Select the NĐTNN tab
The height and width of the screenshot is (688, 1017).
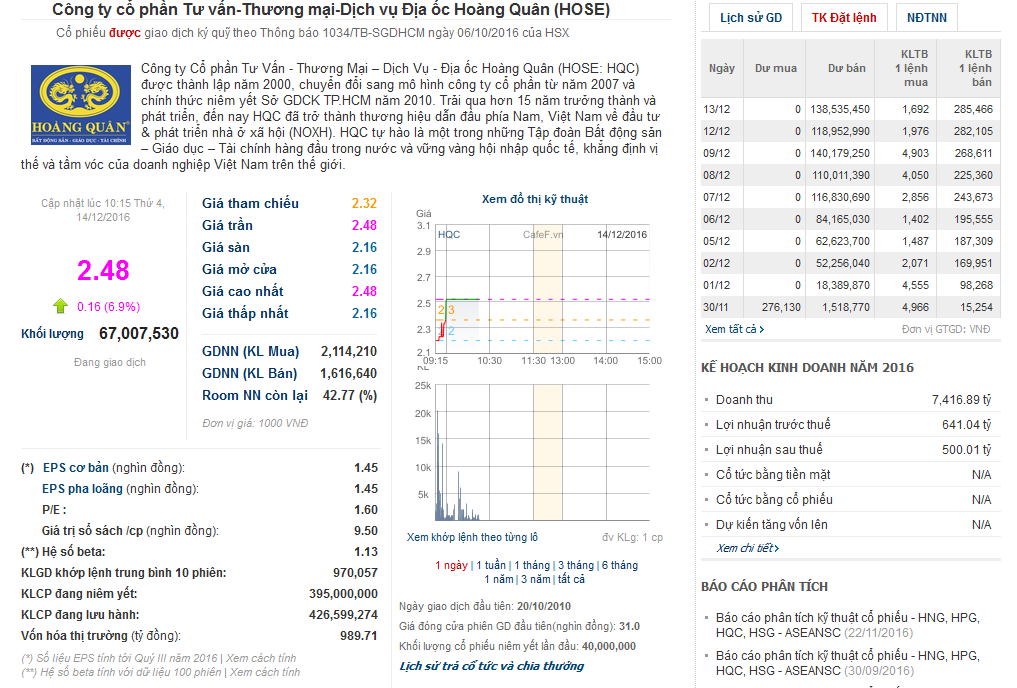[x=926, y=18]
